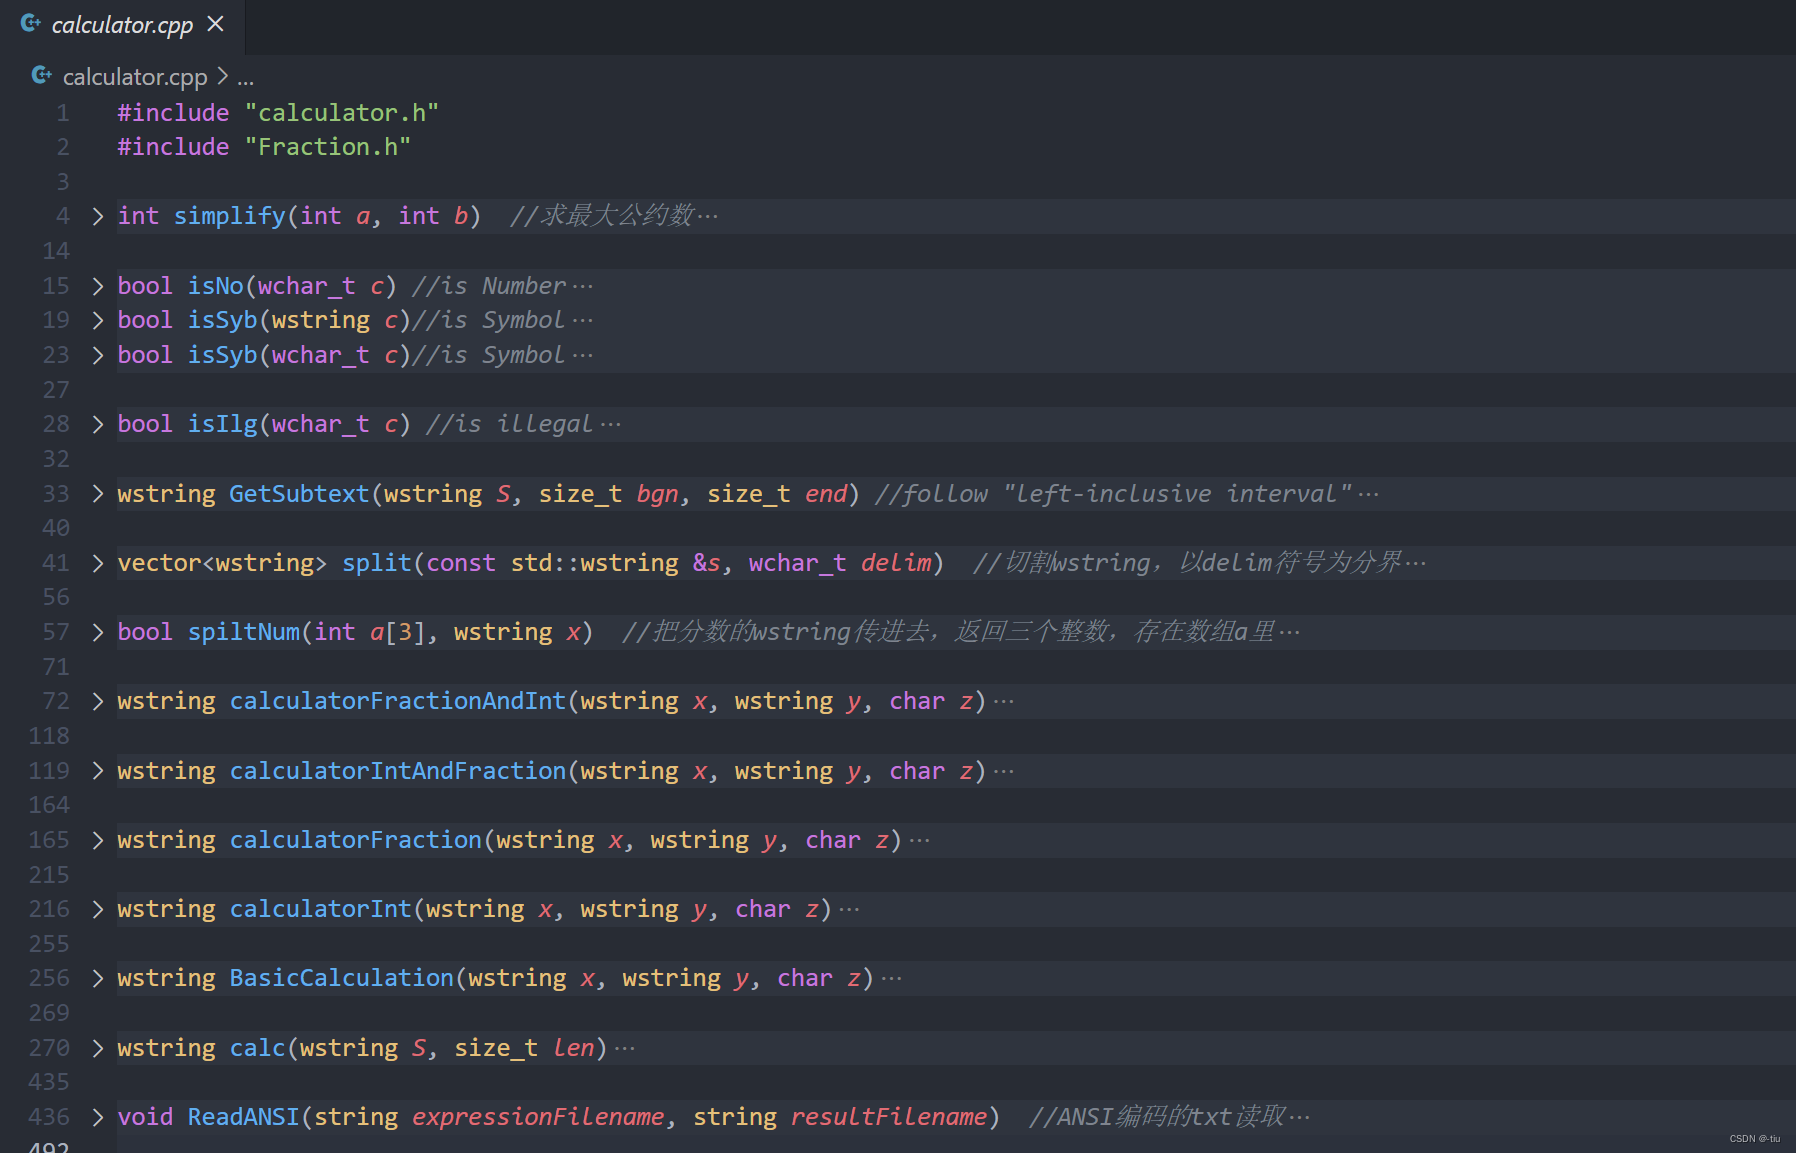Click the GetSubtext function name
This screenshot has height=1153, width=1796.
click(x=300, y=494)
